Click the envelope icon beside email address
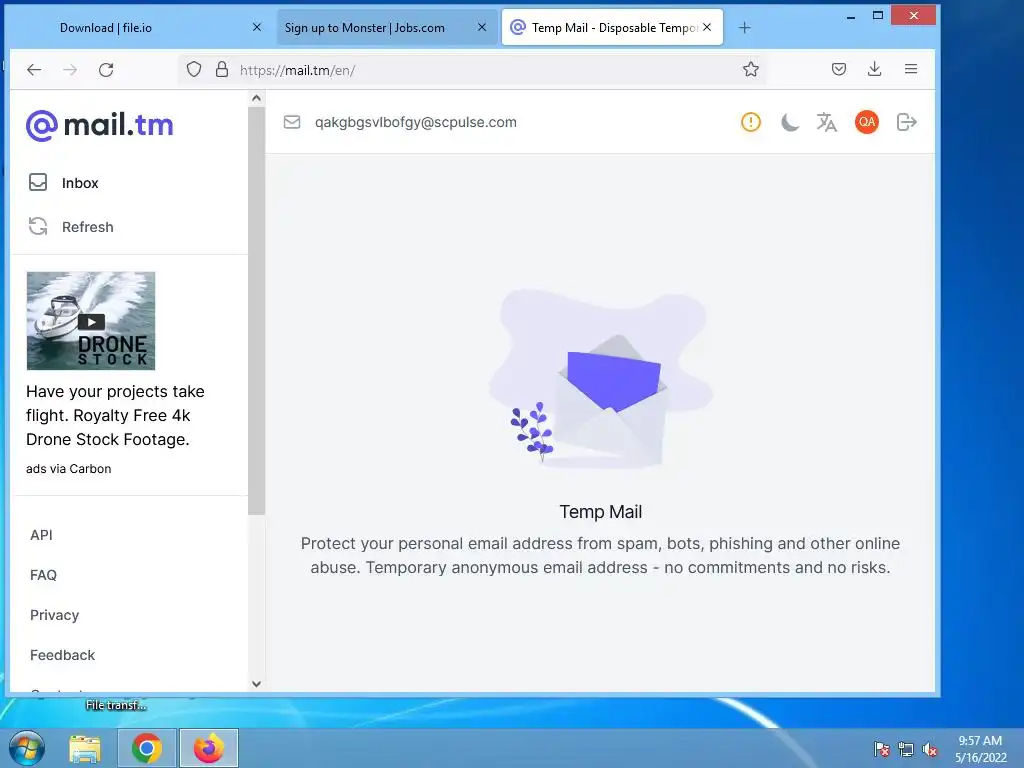This screenshot has width=1024, height=768. (x=292, y=122)
